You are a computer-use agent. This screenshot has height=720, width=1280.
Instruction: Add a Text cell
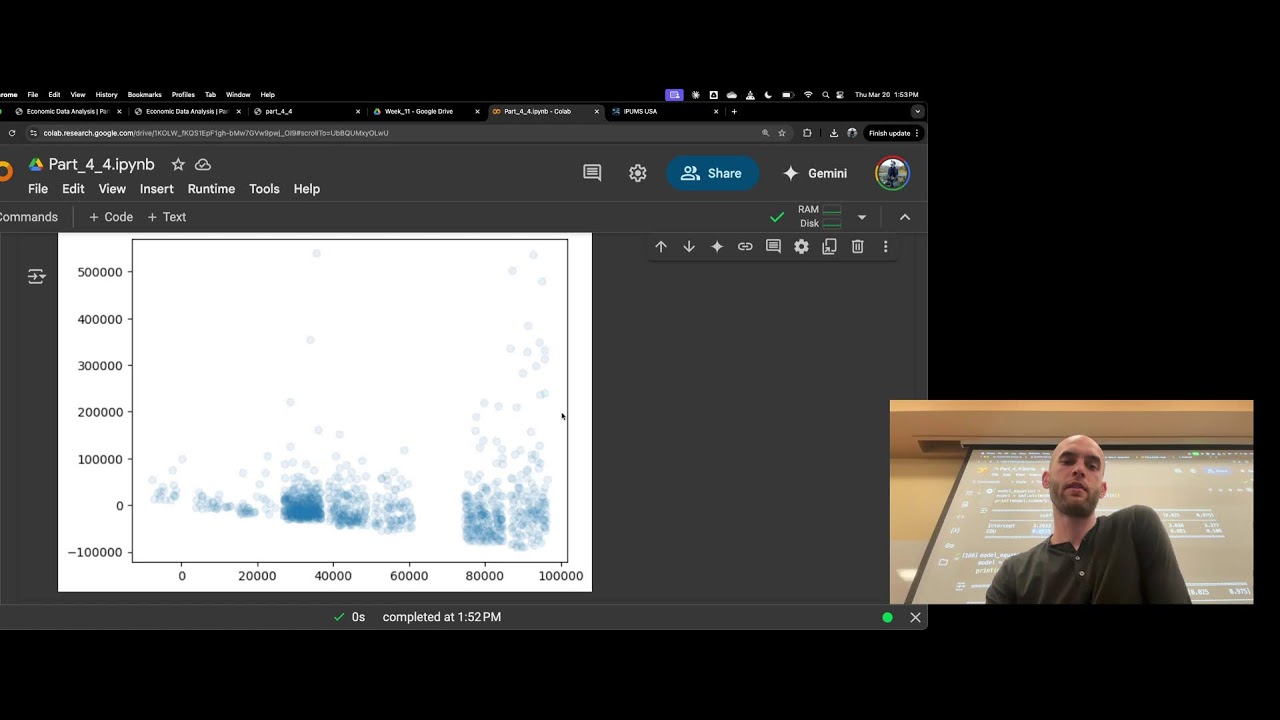167,217
